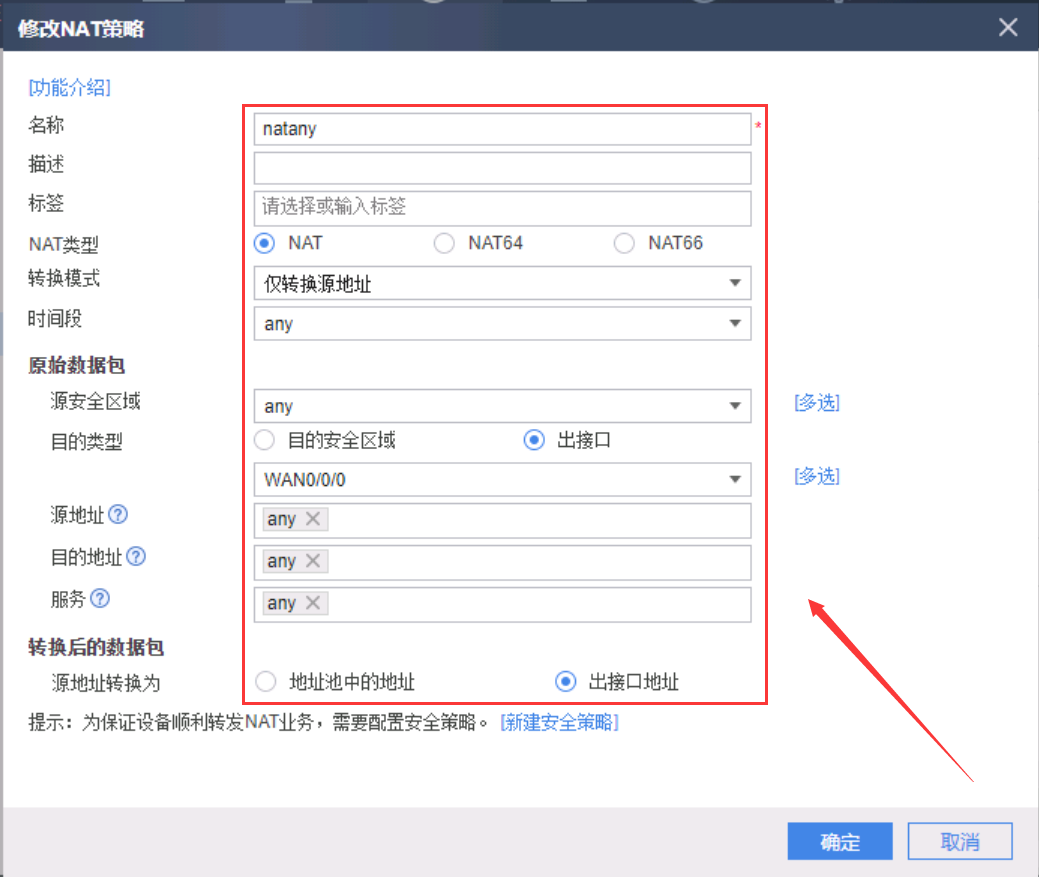The height and width of the screenshot is (877, 1039).
Task: Click the help icon next to 服务
Action: coord(99,599)
